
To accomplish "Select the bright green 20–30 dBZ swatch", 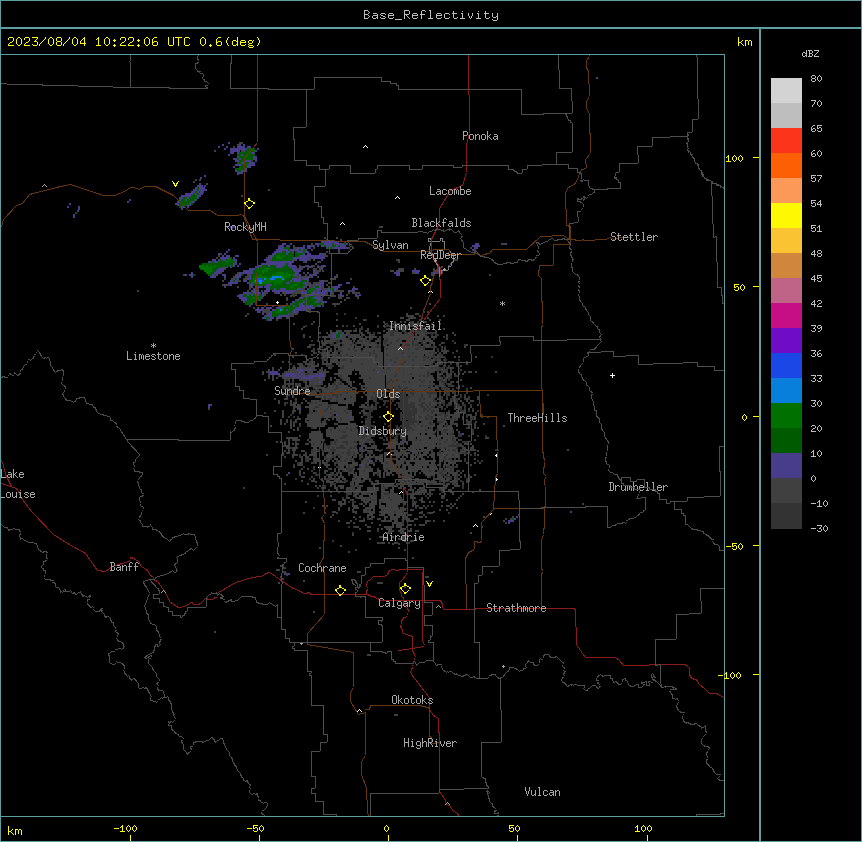I will click(x=786, y=416).
